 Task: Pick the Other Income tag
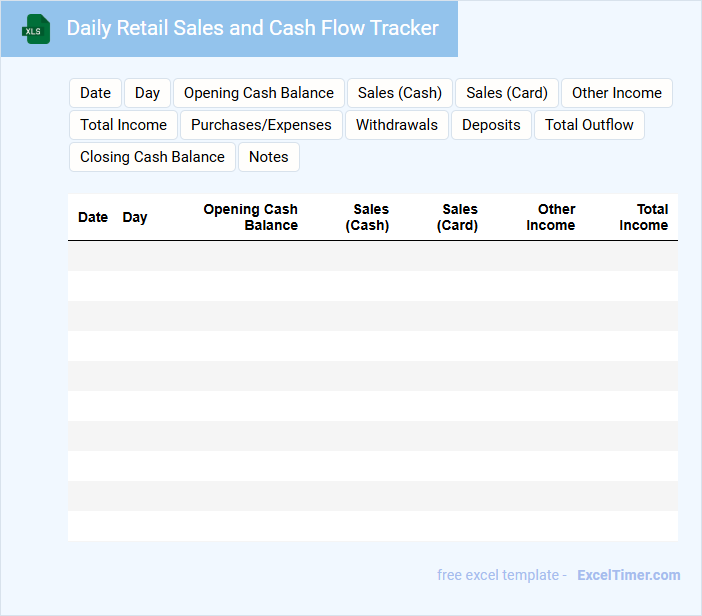point(616,93)
